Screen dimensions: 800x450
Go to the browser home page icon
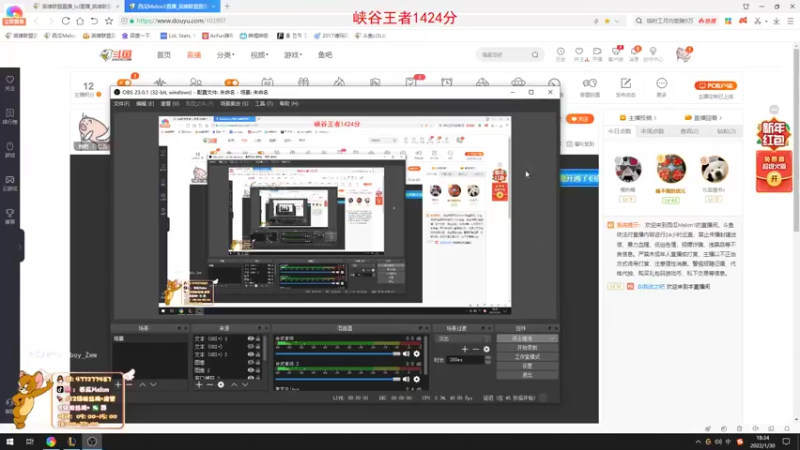tap(80, 21)
